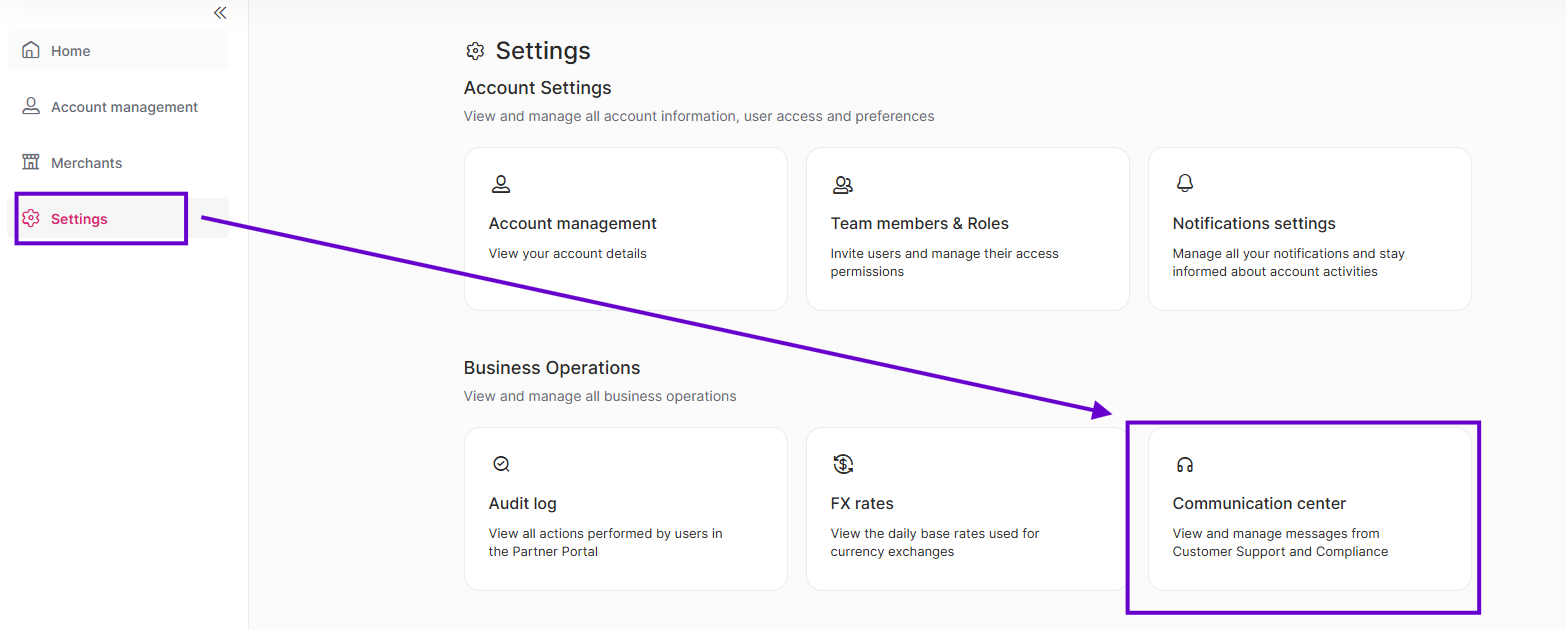Go to Account management in the sidebar
The width and height of the screenshot is (1566, 630).
coord(118,106)
